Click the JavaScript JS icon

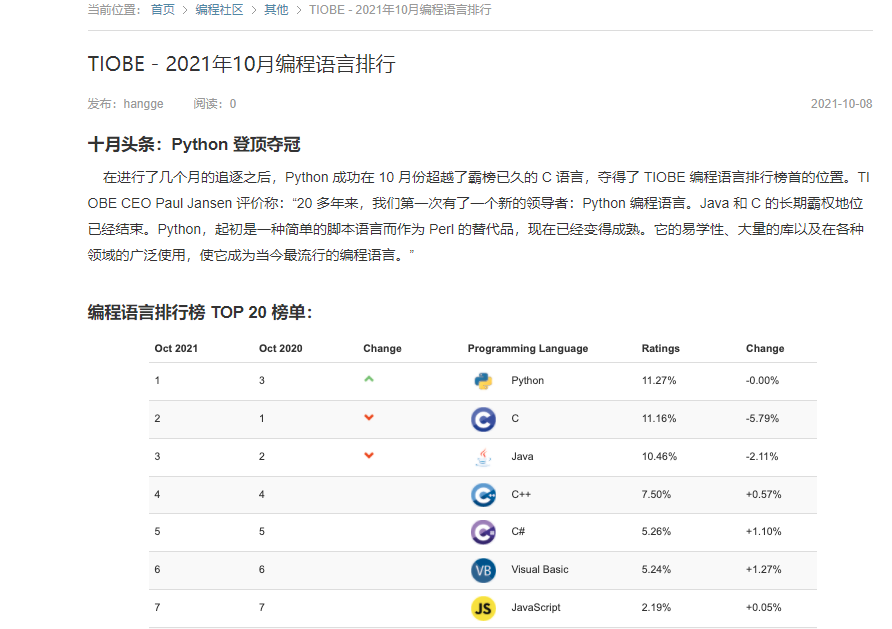coord(483,609)
